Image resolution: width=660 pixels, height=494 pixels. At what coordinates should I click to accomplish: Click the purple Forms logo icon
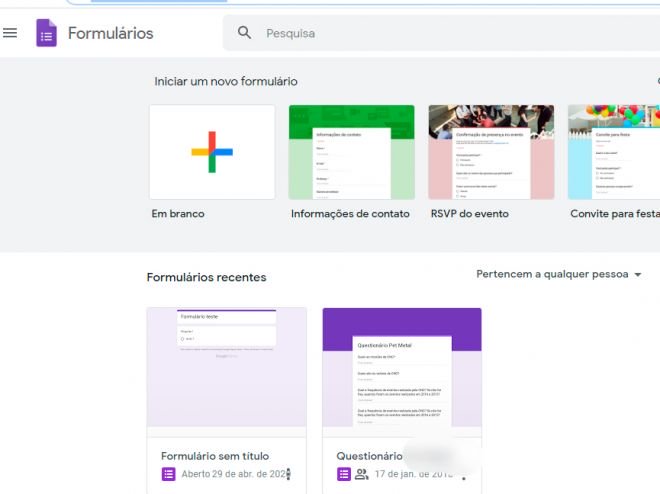point(46,33)
